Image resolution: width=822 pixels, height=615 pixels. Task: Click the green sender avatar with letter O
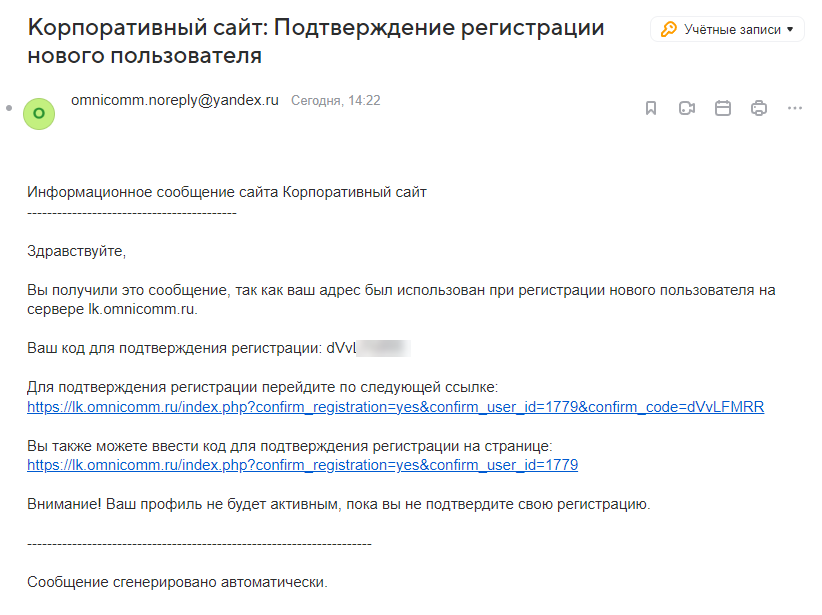click(x=39, y=114)
